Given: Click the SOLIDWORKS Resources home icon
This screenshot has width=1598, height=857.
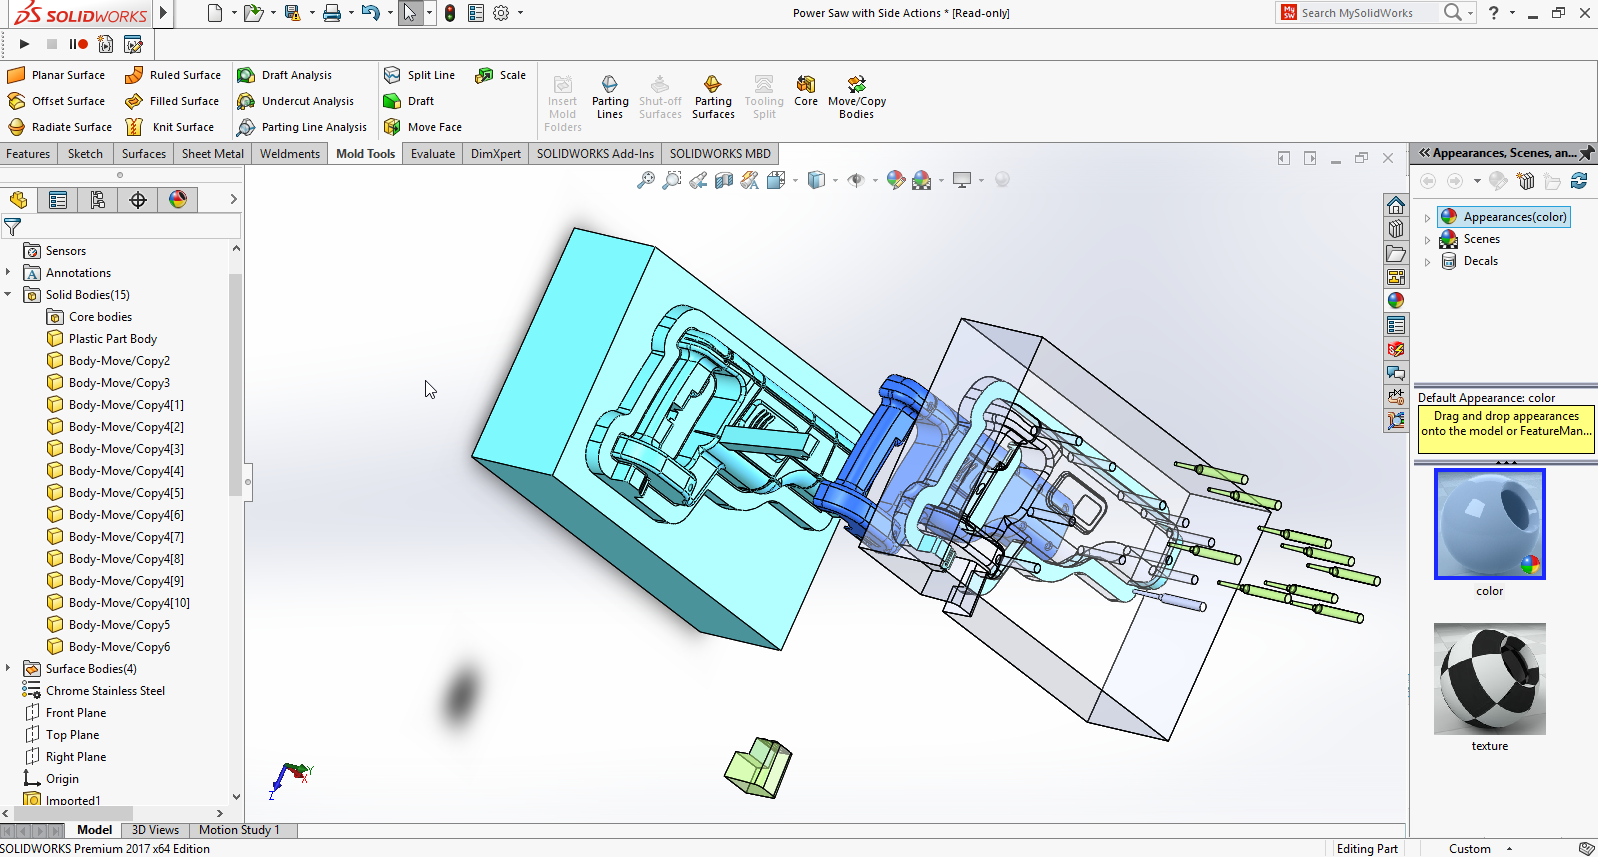Looking at the screenshot, I should tap(1396, 205).
